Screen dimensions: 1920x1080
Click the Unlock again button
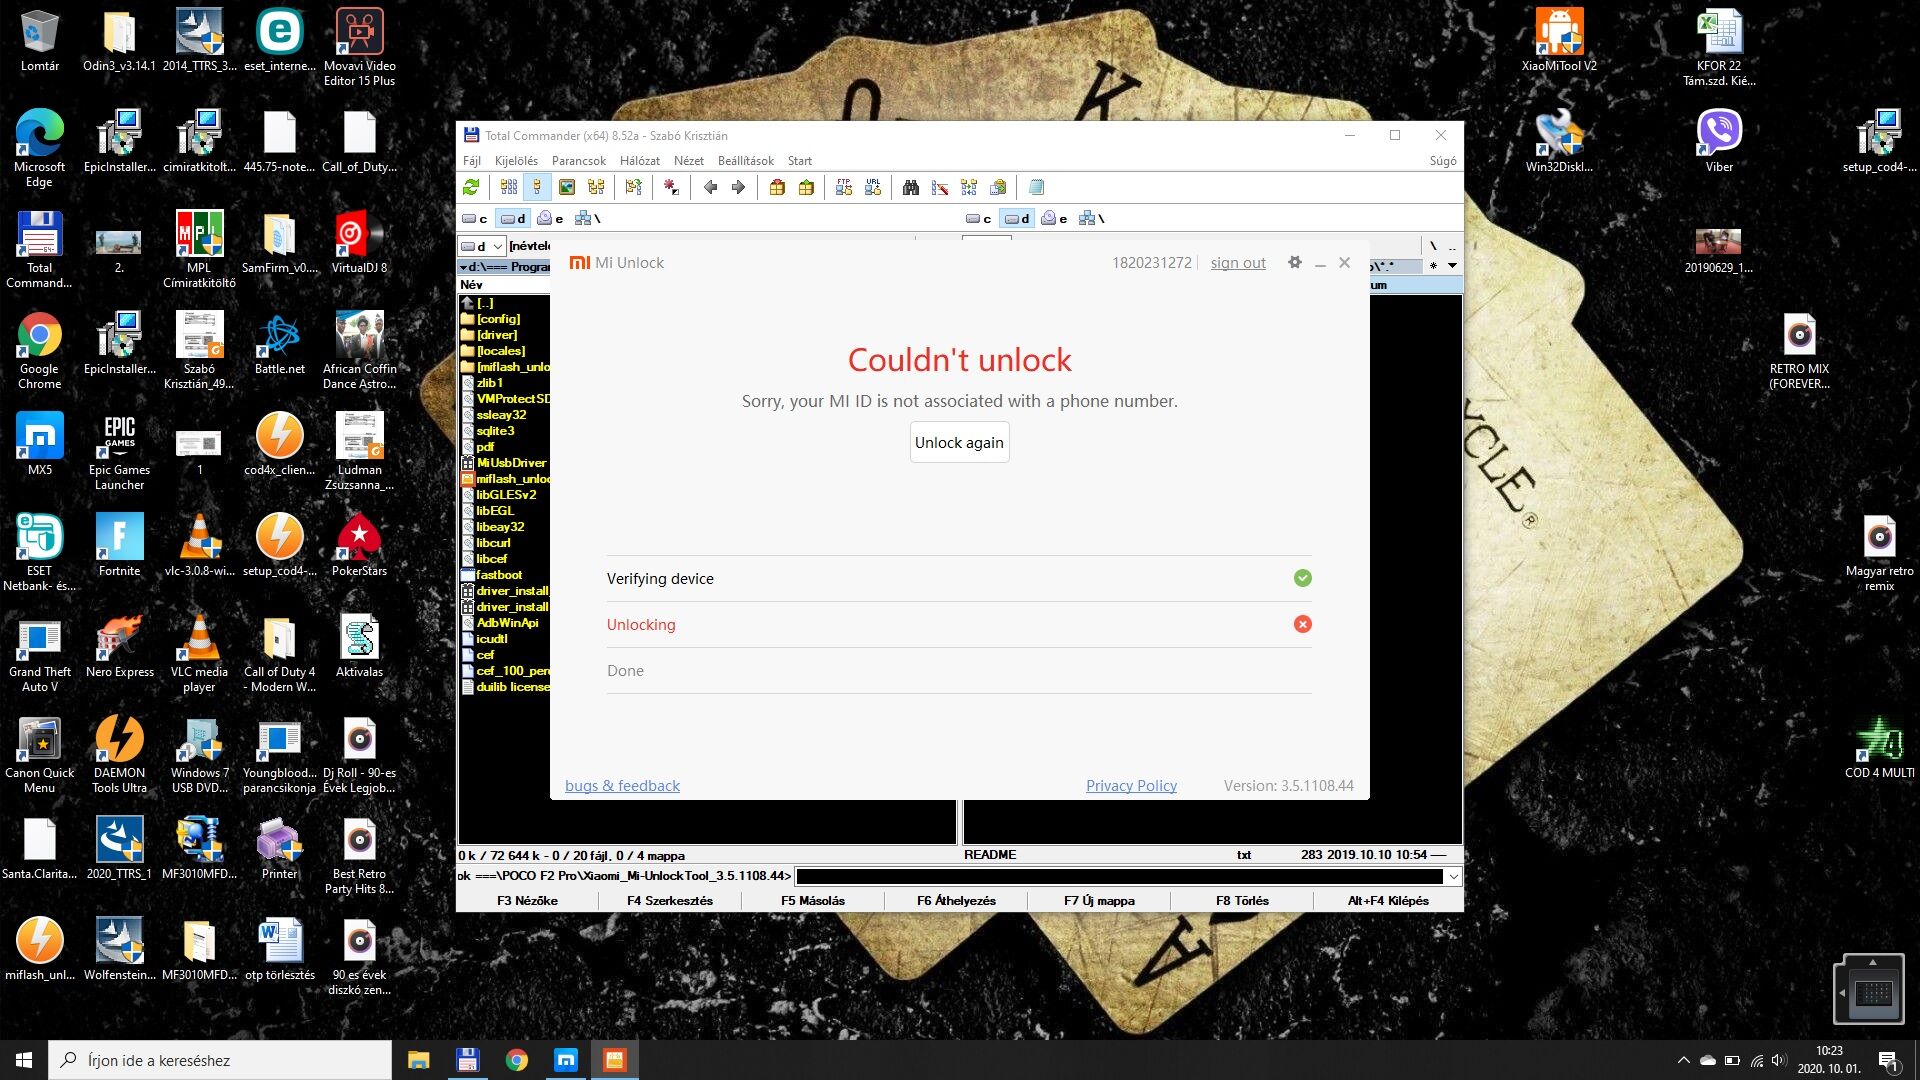[x=959, y=442]
